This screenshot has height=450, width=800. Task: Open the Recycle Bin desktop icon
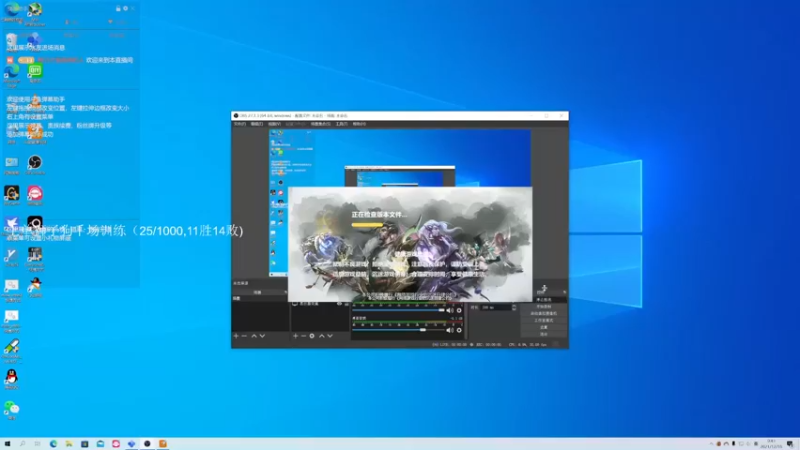point(11,42)
